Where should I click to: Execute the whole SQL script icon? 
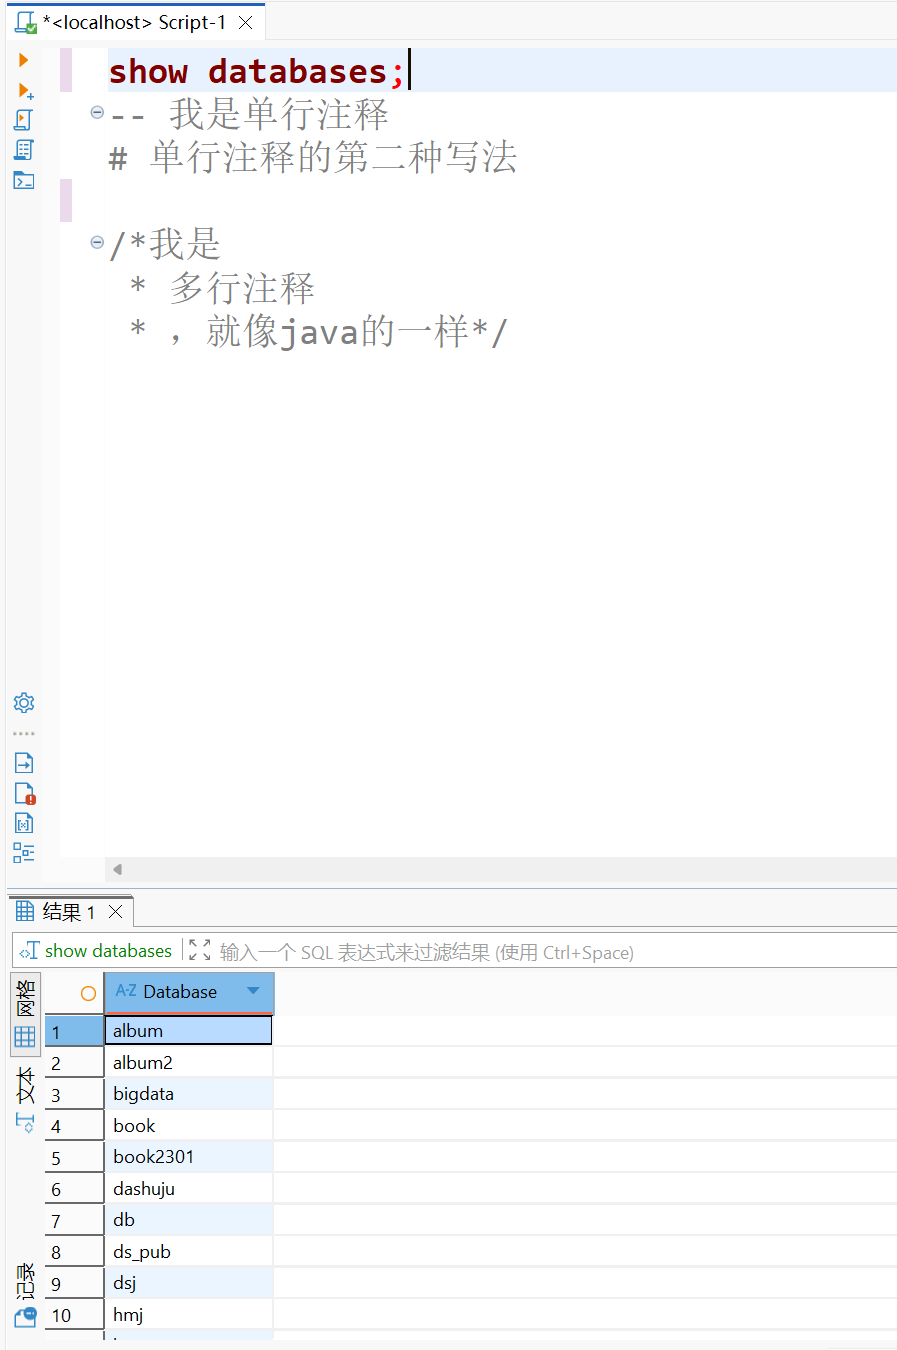[23, 118]
